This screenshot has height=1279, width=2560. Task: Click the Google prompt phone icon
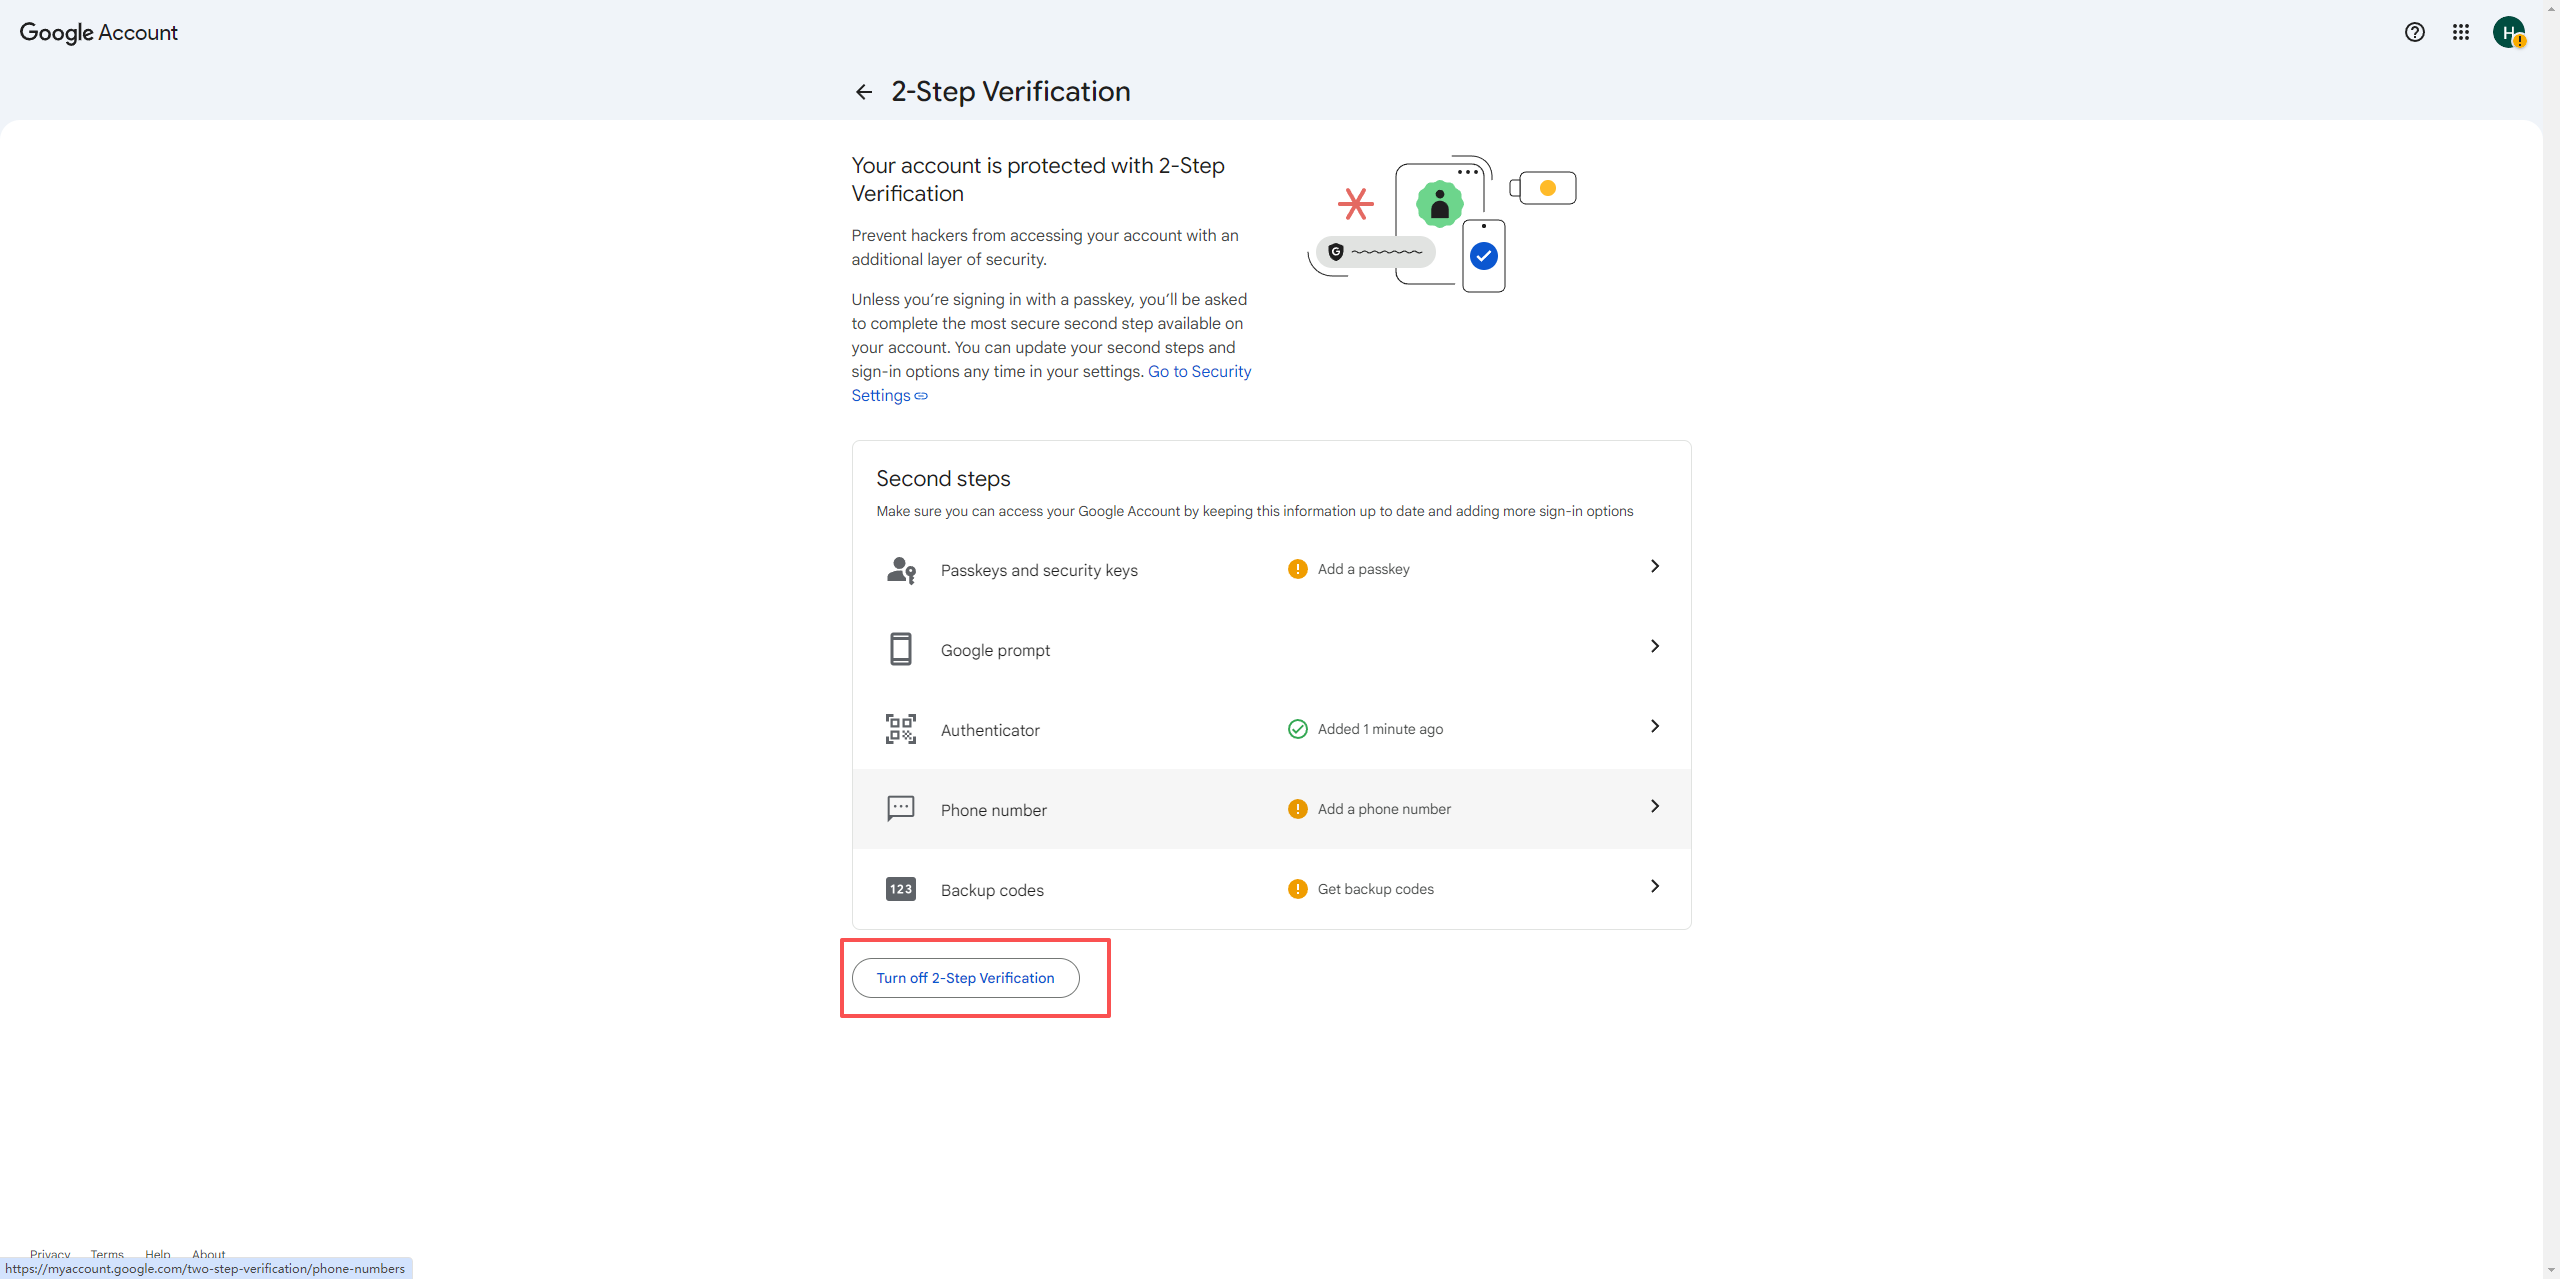click(901, 649)
